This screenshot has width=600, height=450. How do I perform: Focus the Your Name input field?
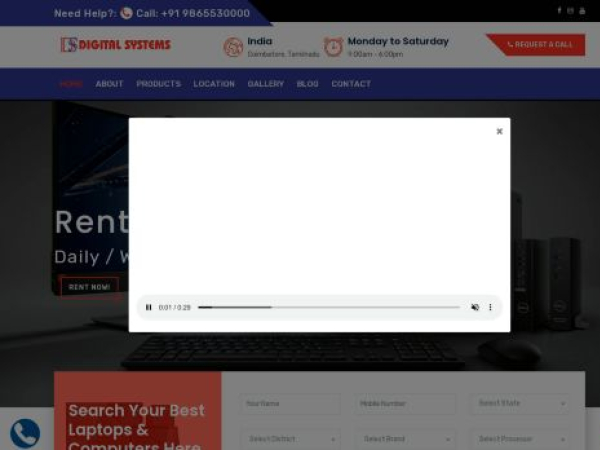pos(290,403)
